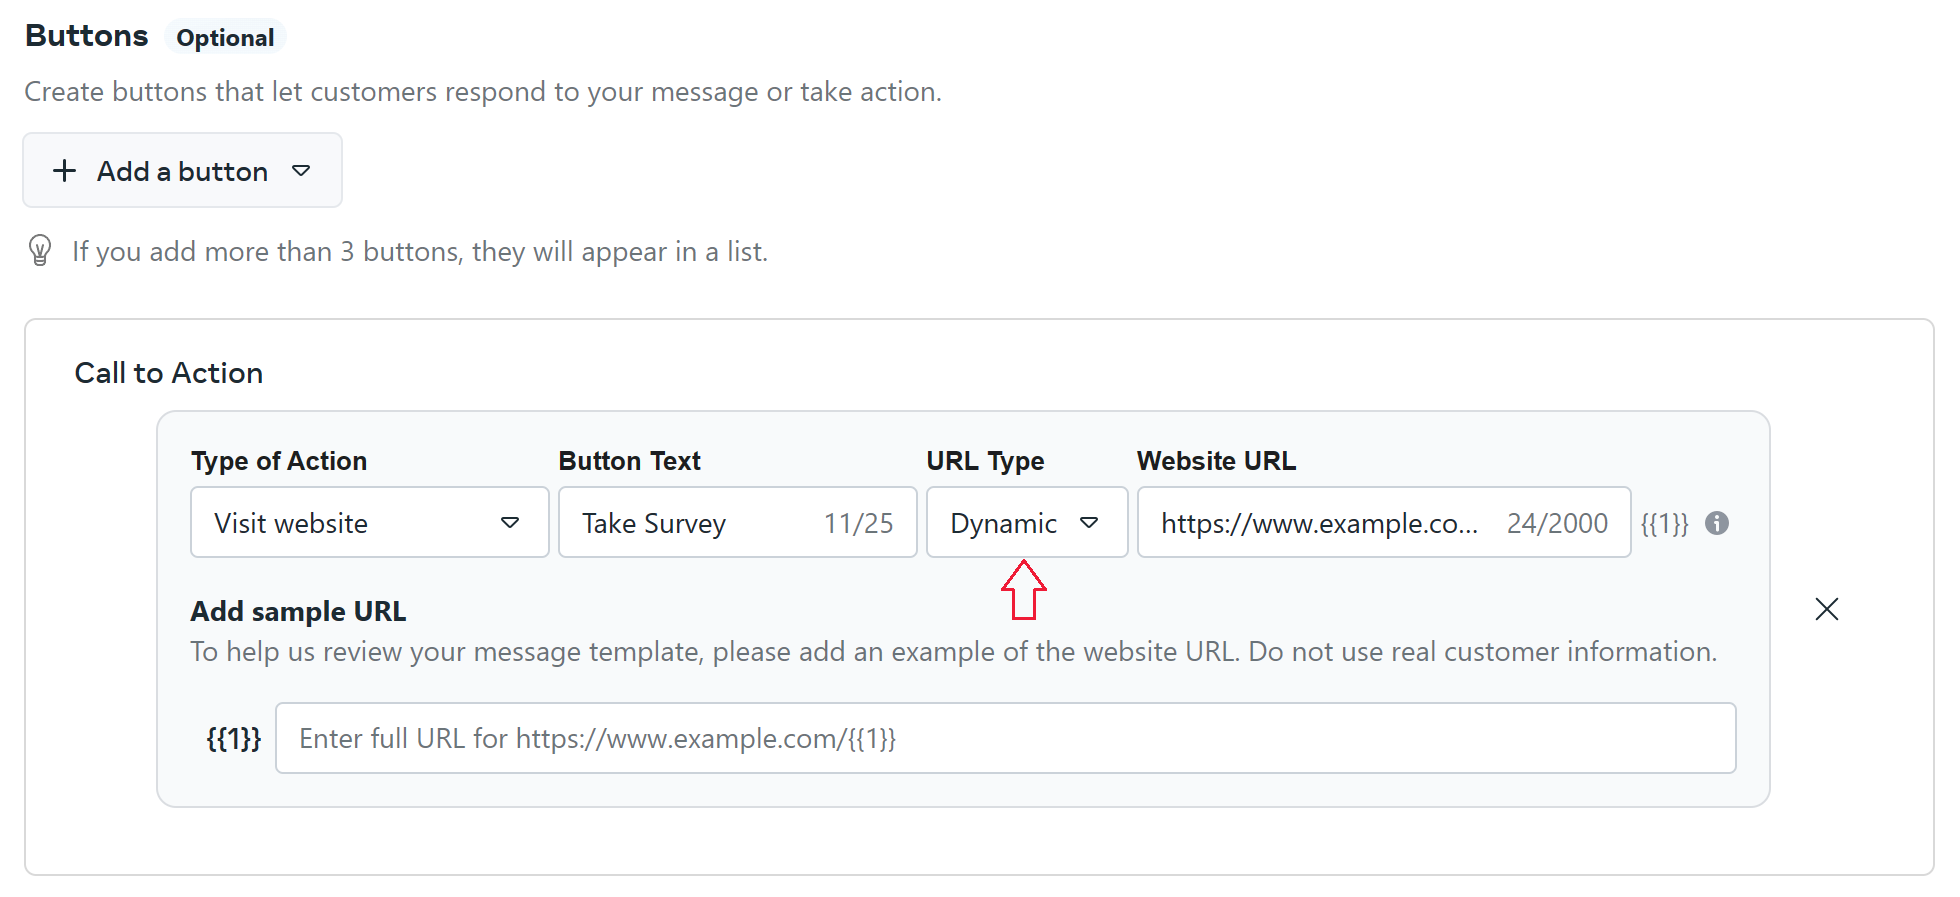1960x897 pixels.
Task: Click the Button Text field with Take Survey
Action: 690,523
